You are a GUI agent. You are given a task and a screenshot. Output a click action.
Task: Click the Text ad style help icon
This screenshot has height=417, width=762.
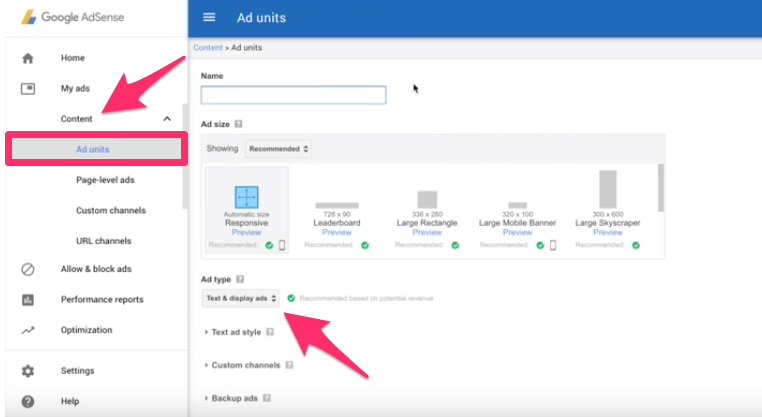(270, 332)
